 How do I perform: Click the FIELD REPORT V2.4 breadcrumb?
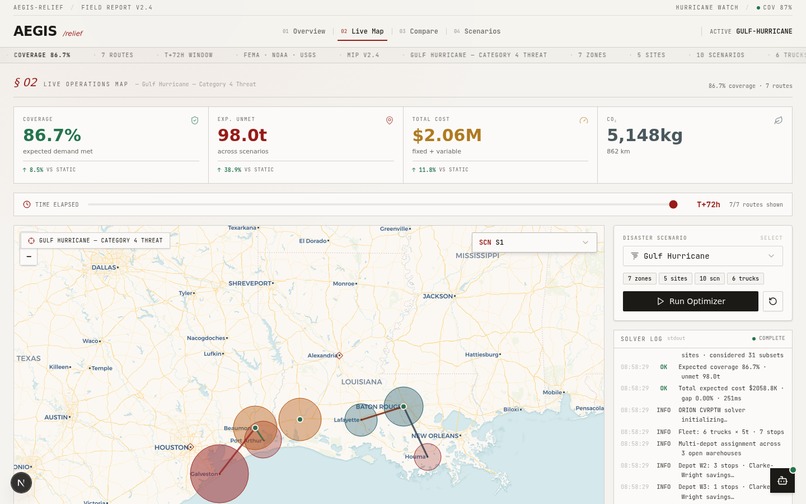pos(117,7)
